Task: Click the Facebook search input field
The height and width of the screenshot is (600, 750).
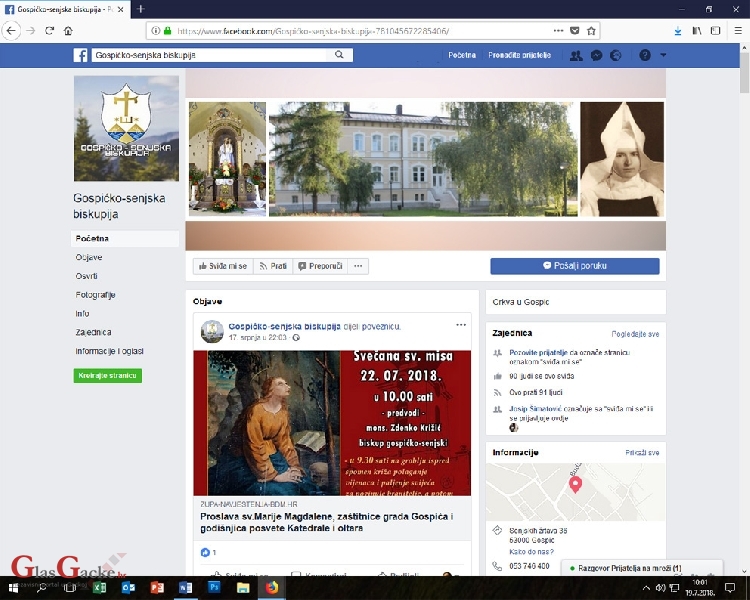Action: pos(209,55)
